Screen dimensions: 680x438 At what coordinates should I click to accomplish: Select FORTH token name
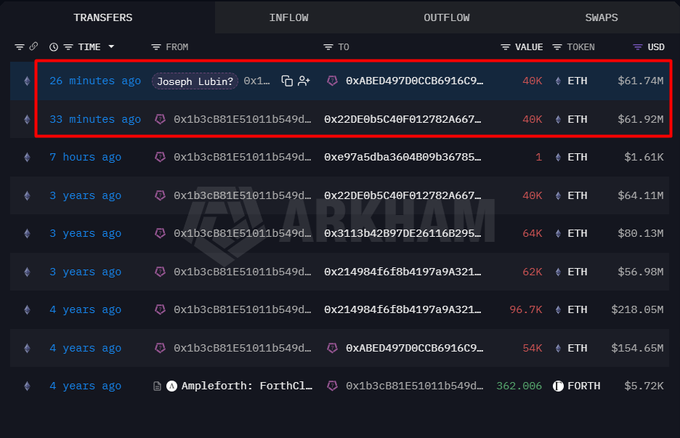[584, 386]
